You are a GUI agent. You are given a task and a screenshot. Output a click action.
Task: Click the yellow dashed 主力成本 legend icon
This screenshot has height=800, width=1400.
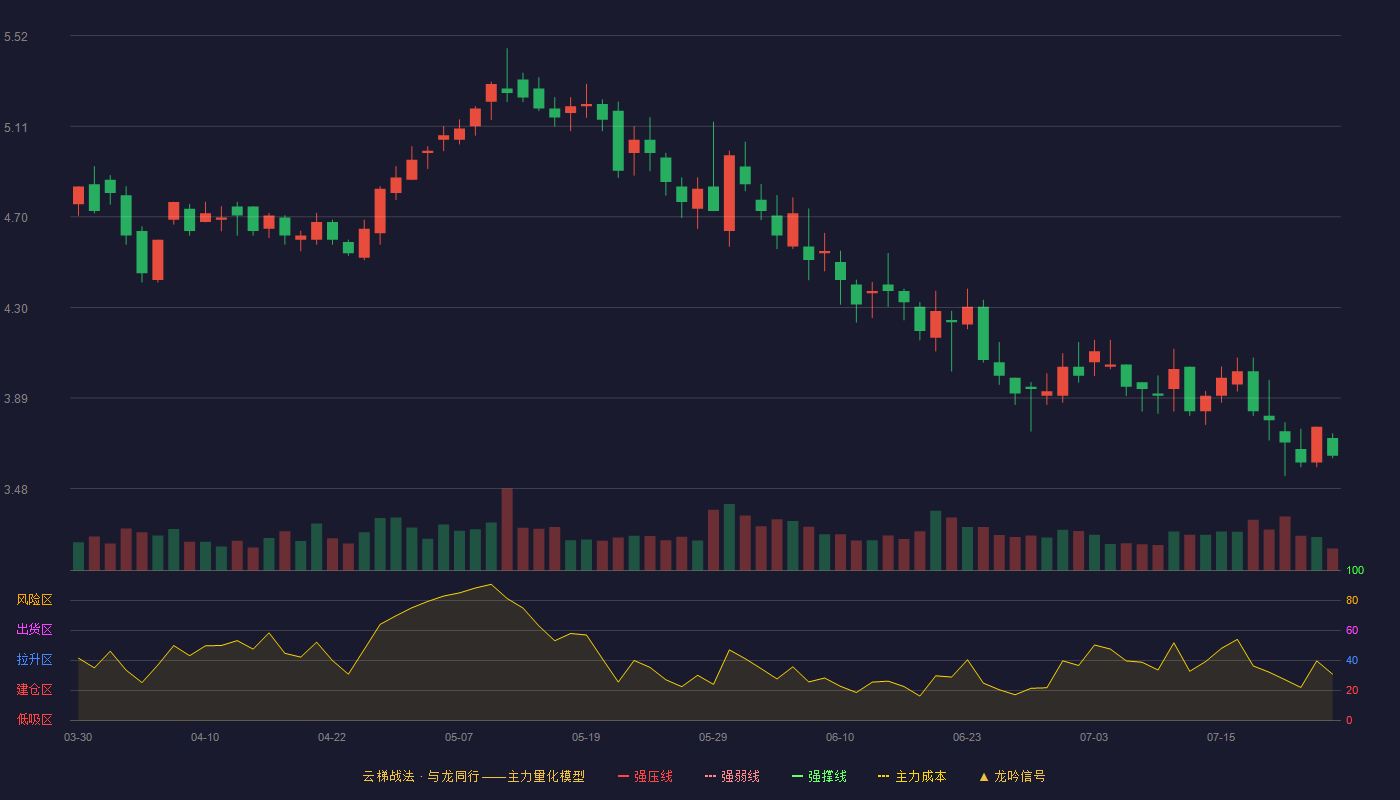coord(883,776)
